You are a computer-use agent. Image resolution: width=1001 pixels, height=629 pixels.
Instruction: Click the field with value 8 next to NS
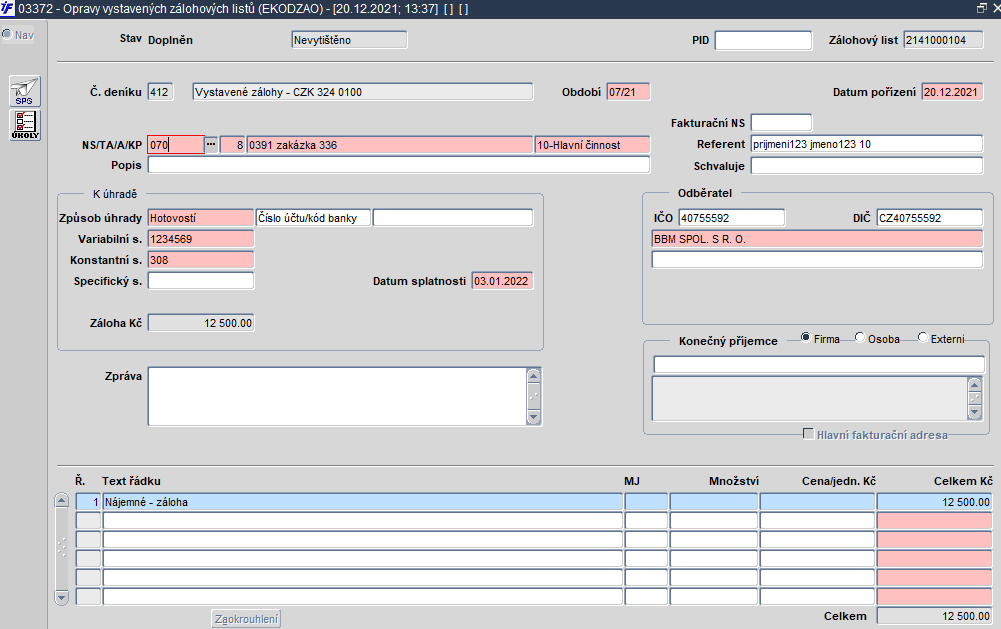(232, 145)
